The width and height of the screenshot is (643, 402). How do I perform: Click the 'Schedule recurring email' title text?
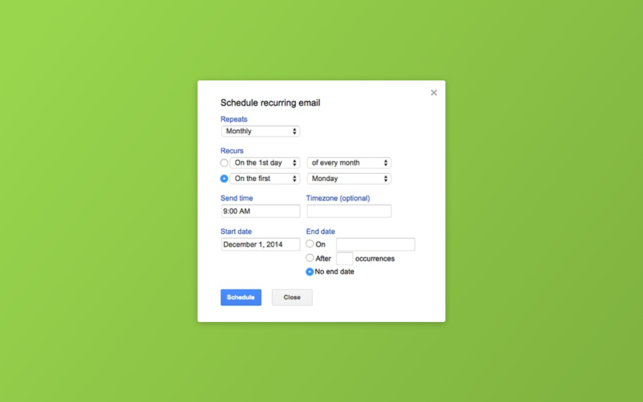tap(270, 103)
